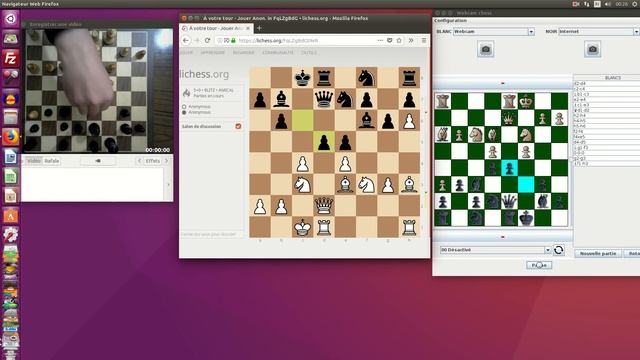This screenshot has height=360, width=640.
Task: Reload the lichess page in Firefox
Action: tap(207, 40)
